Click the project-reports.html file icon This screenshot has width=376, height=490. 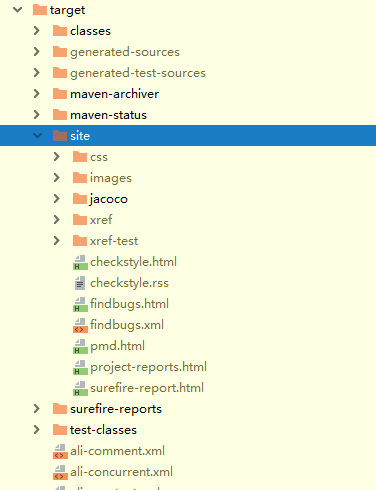(80, 367)
